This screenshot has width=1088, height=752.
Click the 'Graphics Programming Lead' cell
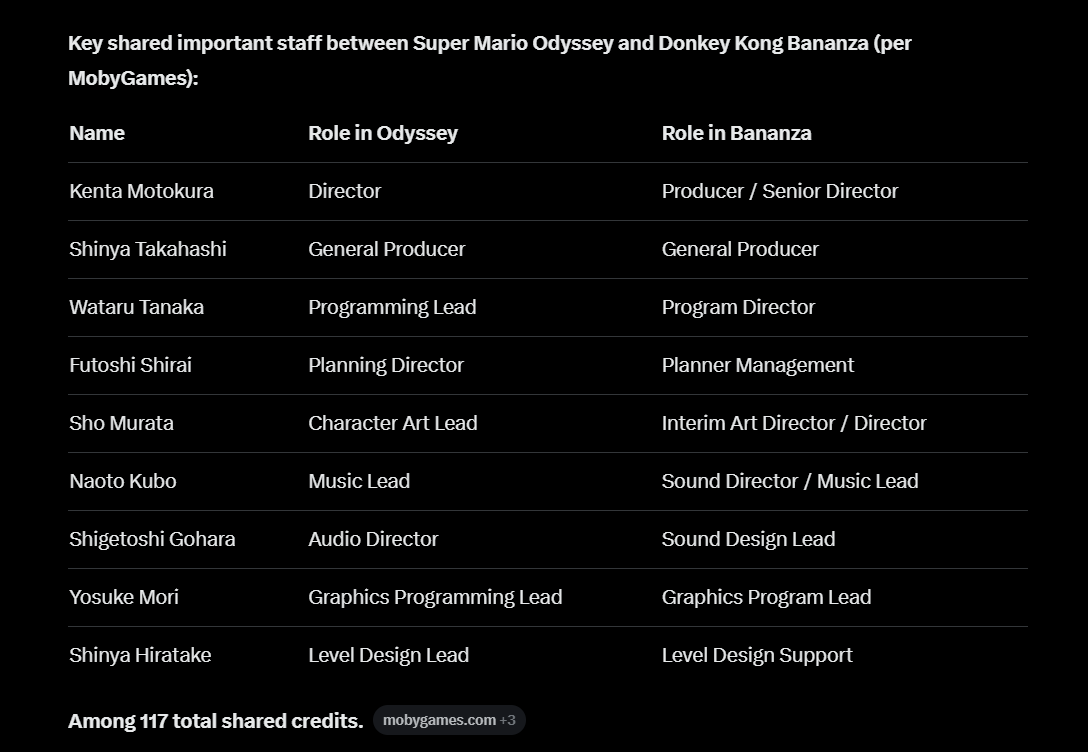(435, 597)
